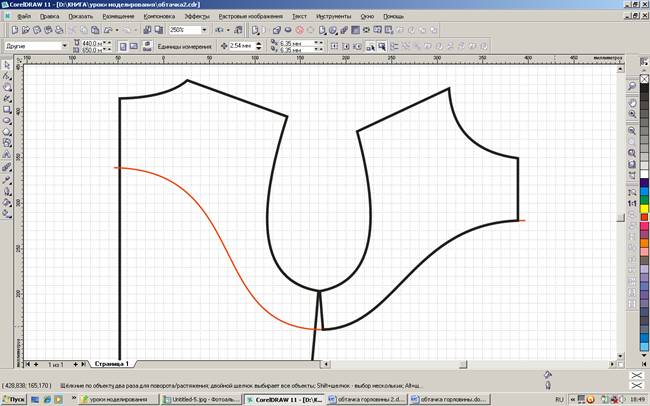Click the New document icon

pyautogui.click(x=15, y=30)
